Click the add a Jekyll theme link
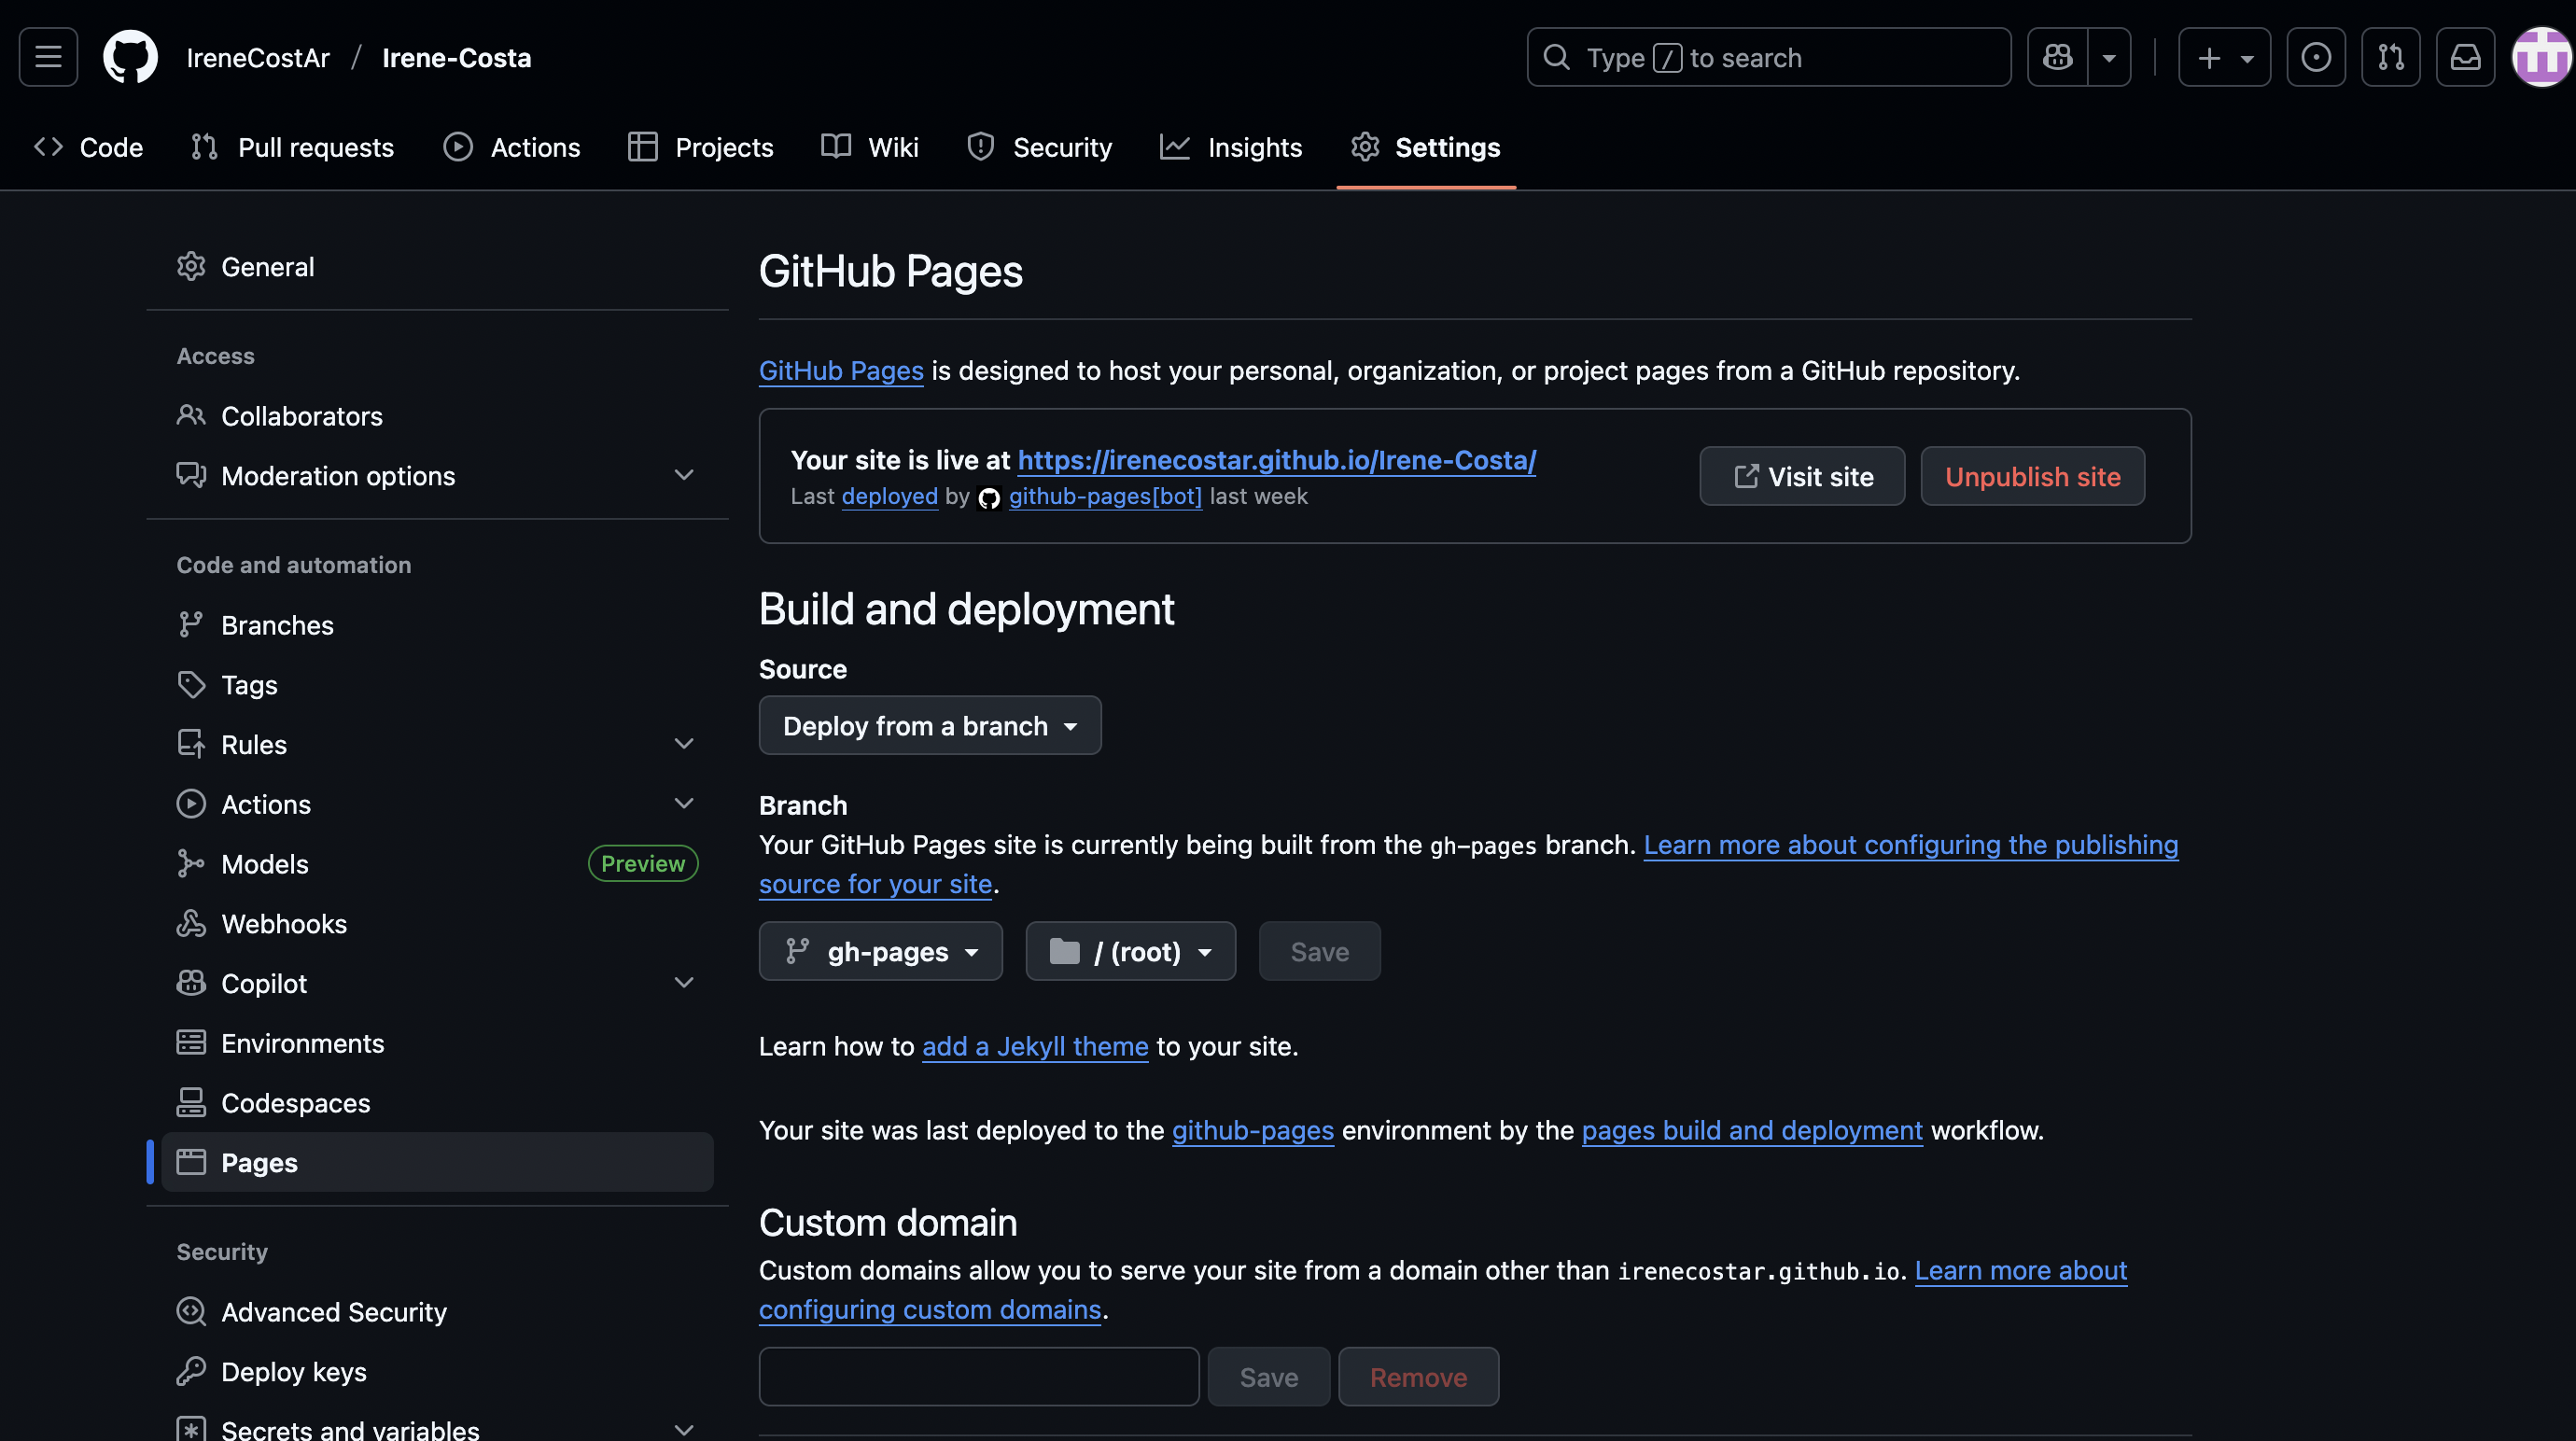This screenshot has height=1441, width=2576. pyautogui.click(x=1035, y=1046)
